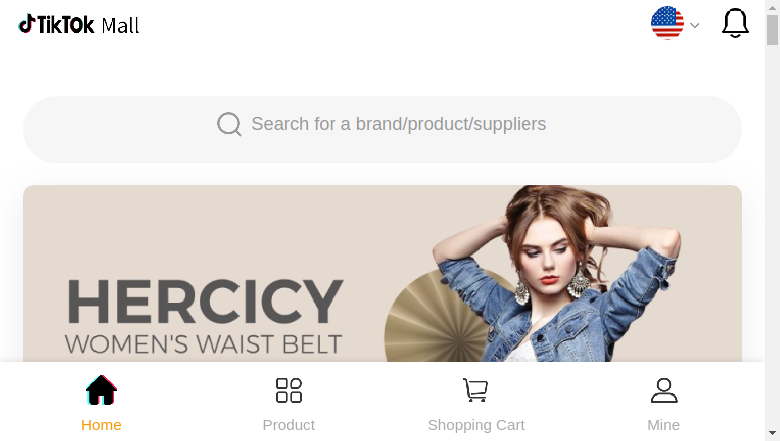Expand the language dropdown chevron
Viewport: 780px width, 441px height.
pyautogui.click(x=695, y=25)
